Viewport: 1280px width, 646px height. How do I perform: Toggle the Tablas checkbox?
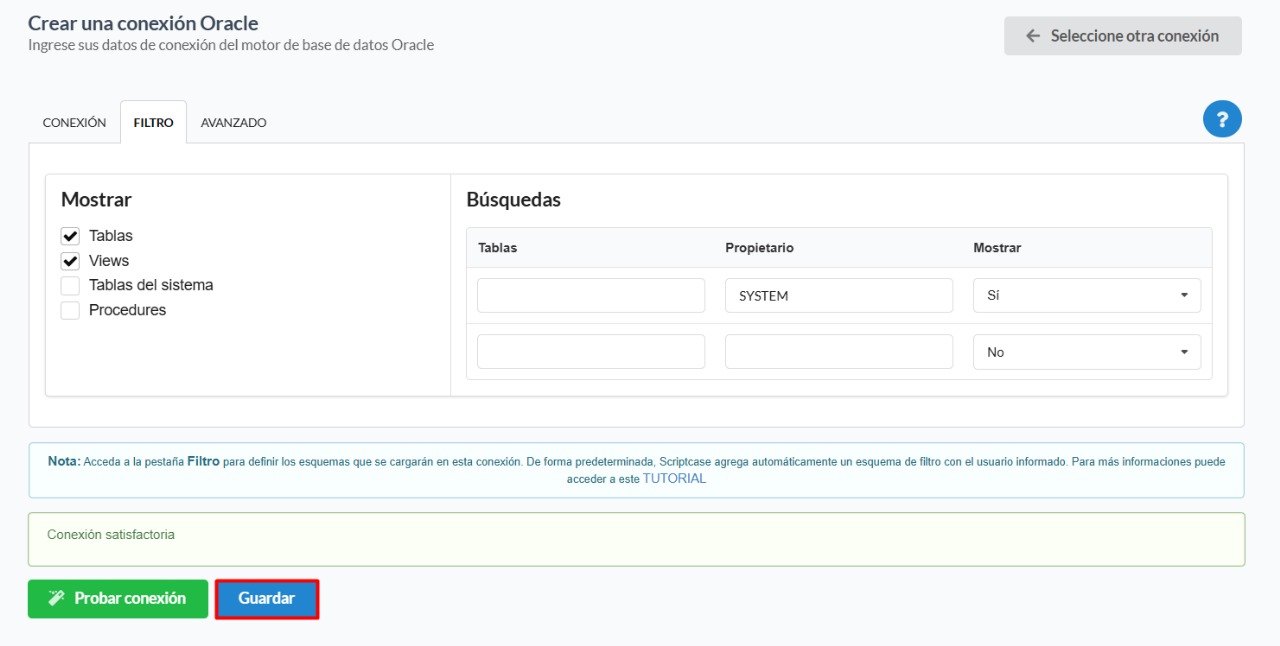[70, 236]
